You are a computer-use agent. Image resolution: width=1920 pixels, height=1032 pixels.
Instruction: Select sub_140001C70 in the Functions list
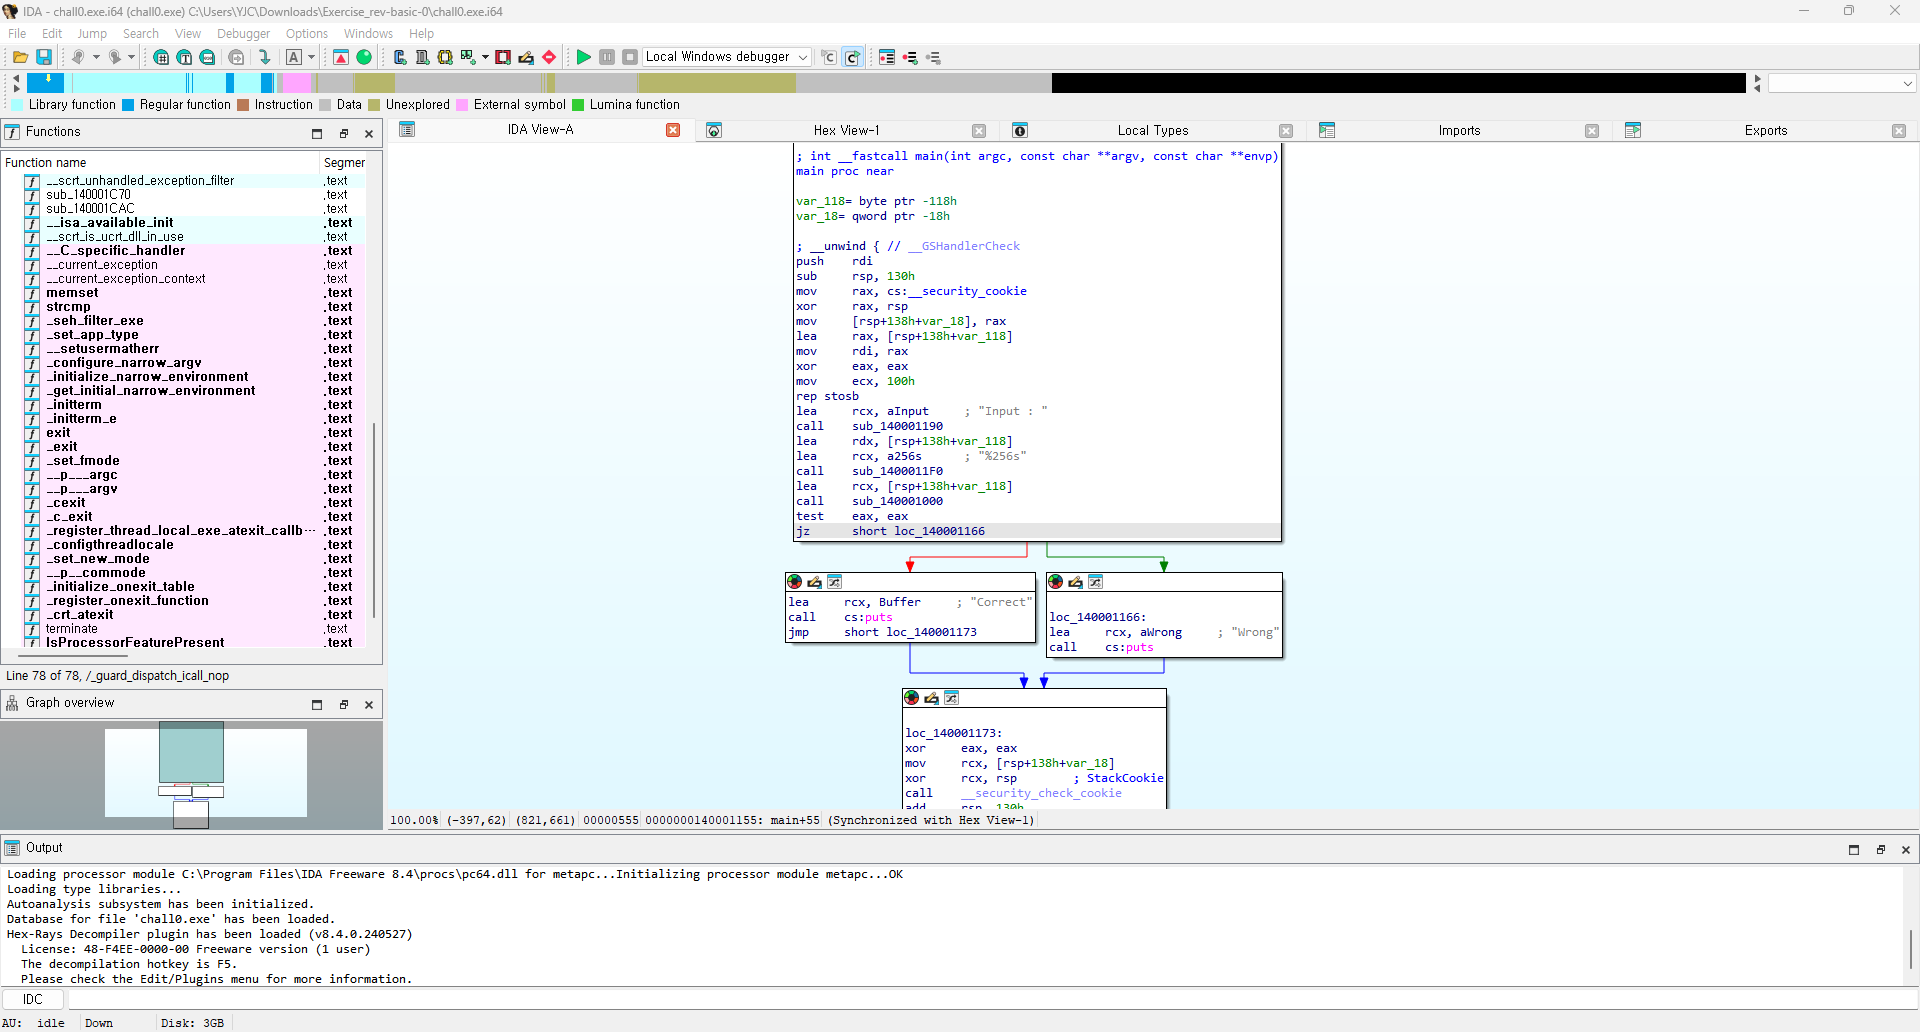pyautogui.click(x=88, y=195)
